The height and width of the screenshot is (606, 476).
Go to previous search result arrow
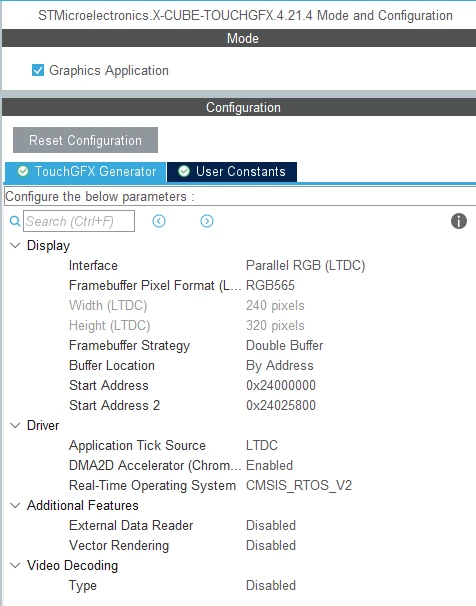(x=159, y=221)
